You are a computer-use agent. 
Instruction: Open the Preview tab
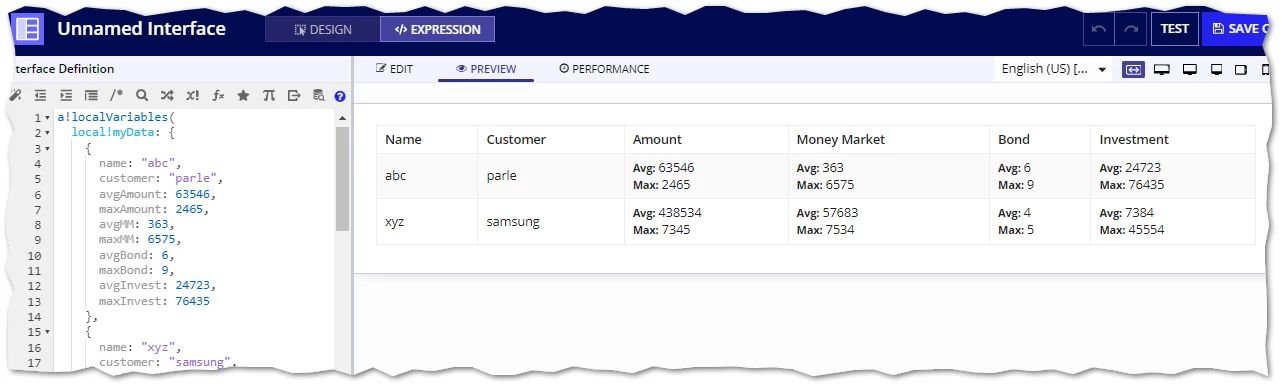pos(486,69)
